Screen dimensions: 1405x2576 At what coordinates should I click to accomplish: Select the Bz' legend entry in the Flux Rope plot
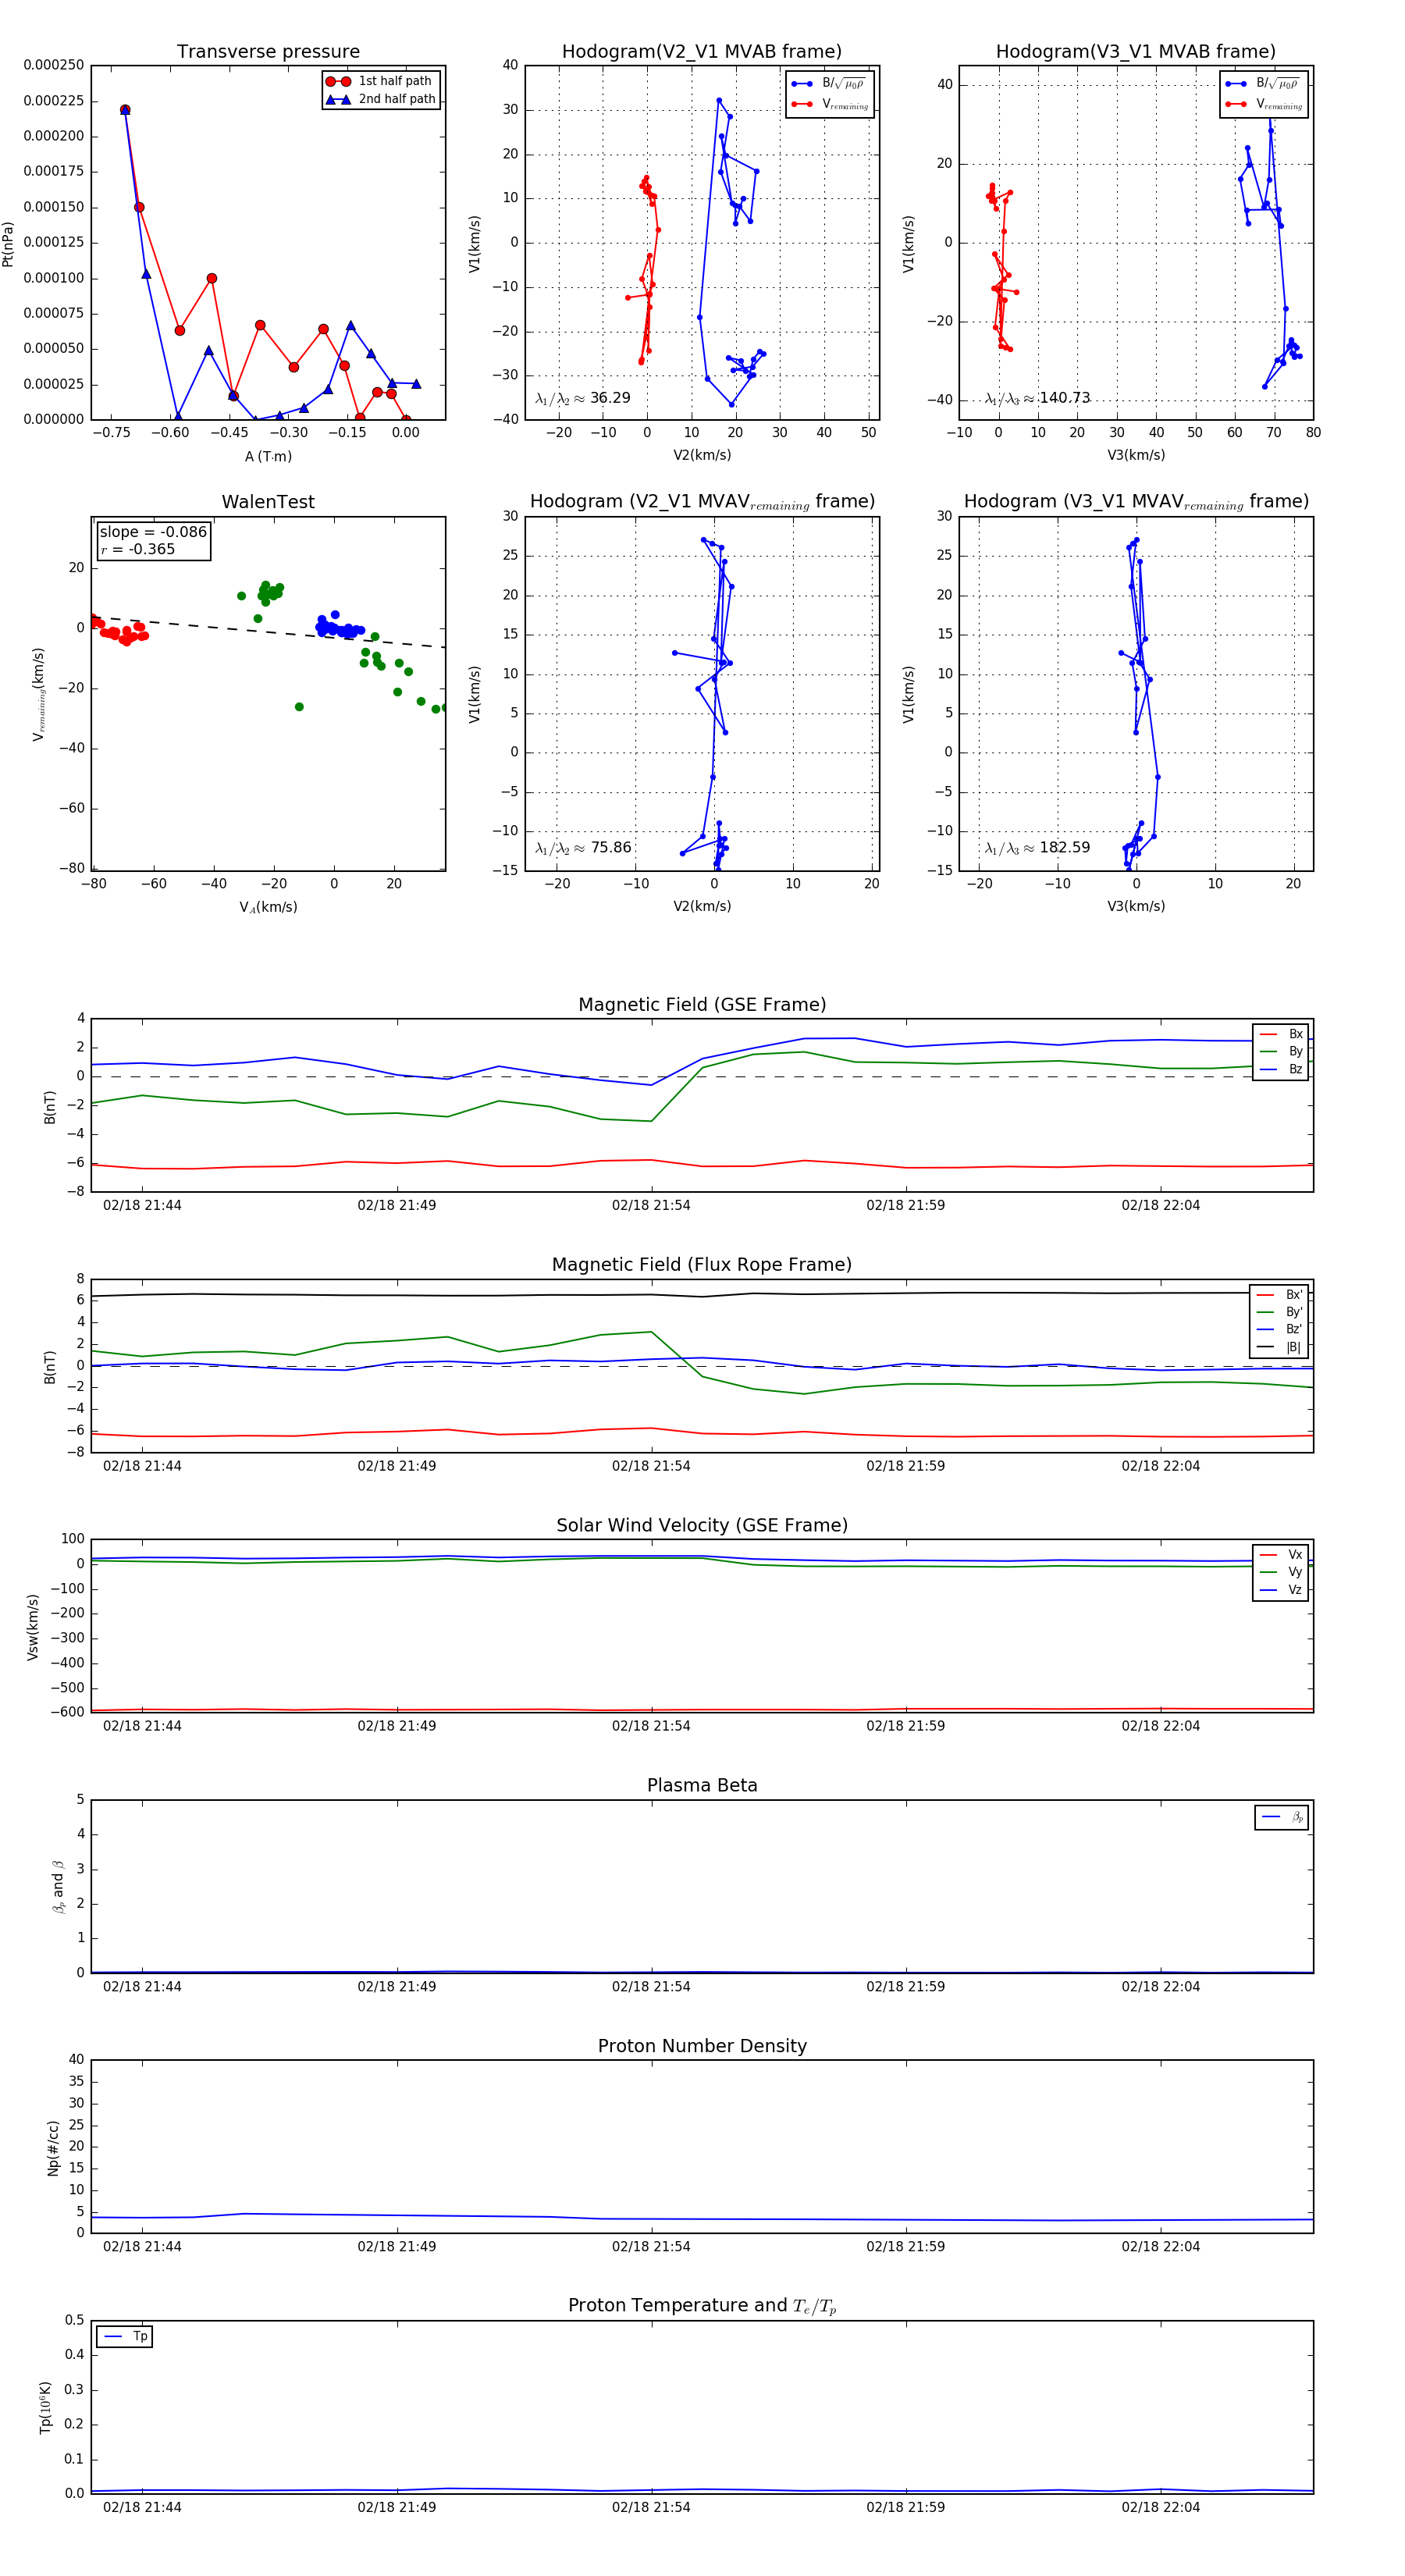coord(1279,1329)
